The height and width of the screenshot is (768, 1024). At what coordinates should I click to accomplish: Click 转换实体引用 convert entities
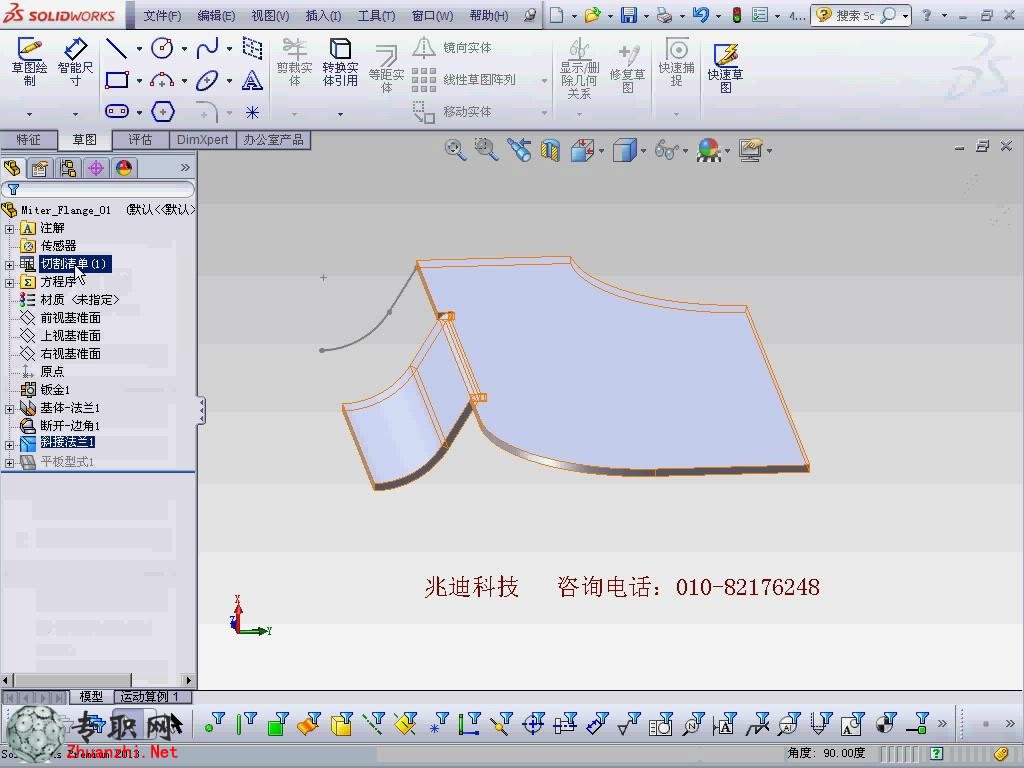pos(340,62)
